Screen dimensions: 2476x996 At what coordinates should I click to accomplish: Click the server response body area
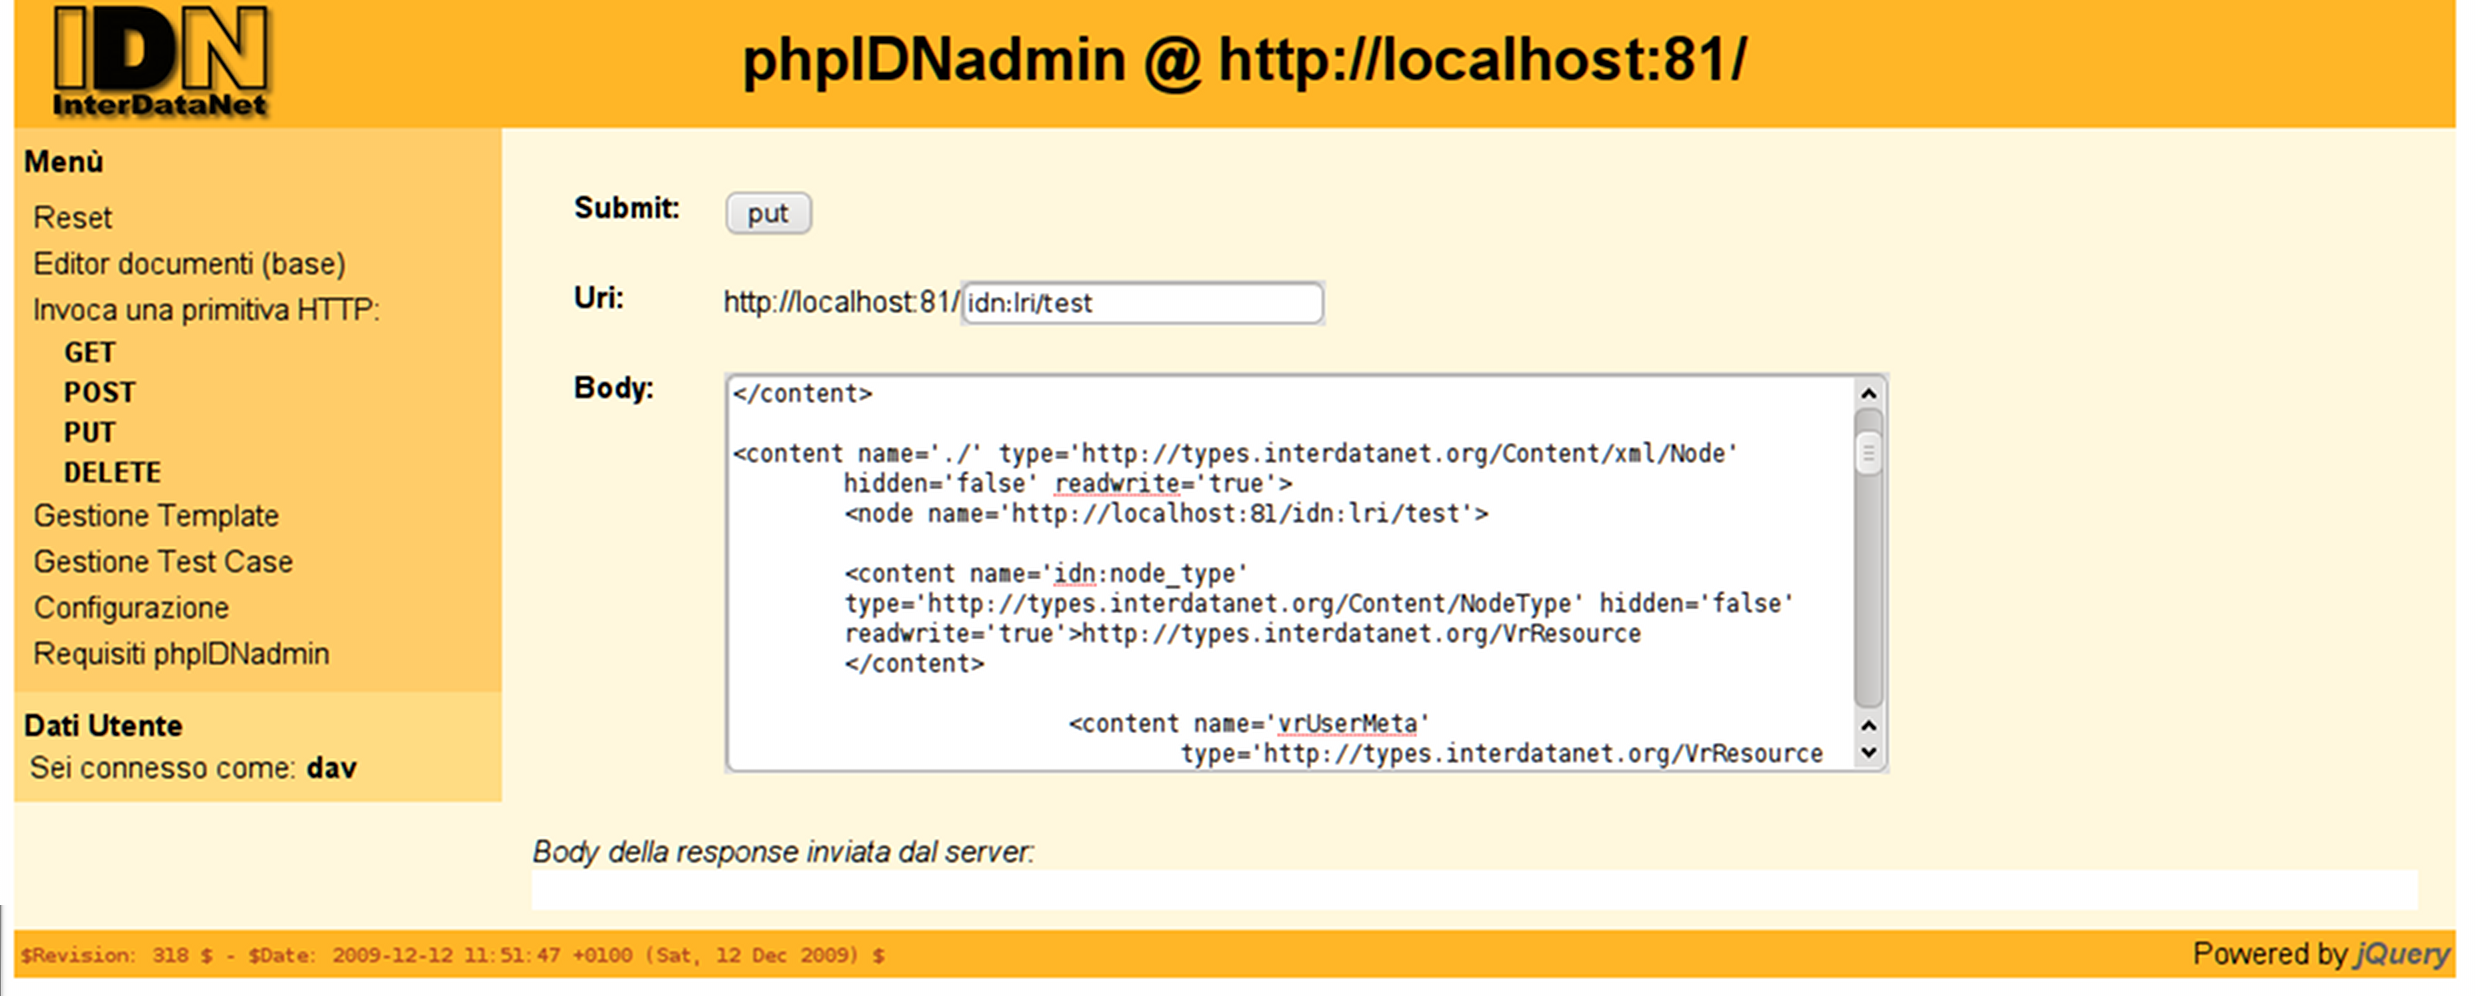point(1474,890)
